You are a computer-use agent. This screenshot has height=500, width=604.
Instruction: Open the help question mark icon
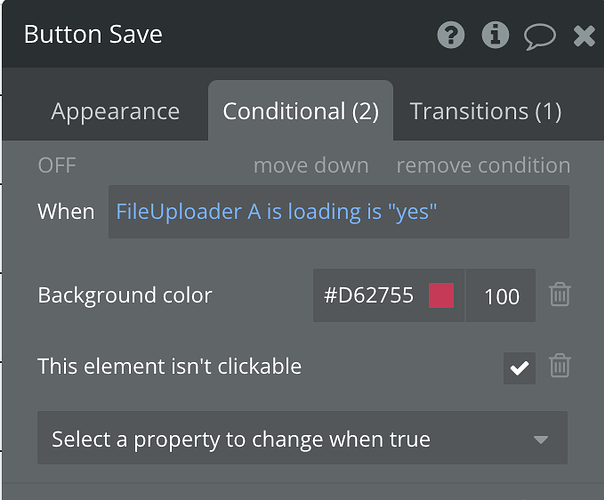tap(451, 36)
